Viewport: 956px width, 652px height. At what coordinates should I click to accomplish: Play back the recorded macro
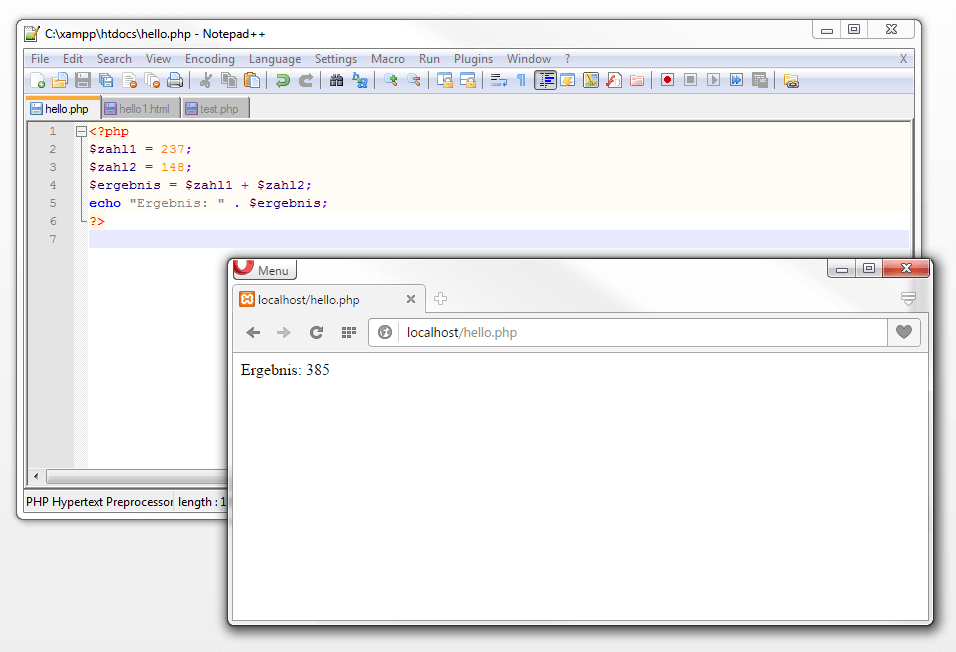tap(713, 80)
